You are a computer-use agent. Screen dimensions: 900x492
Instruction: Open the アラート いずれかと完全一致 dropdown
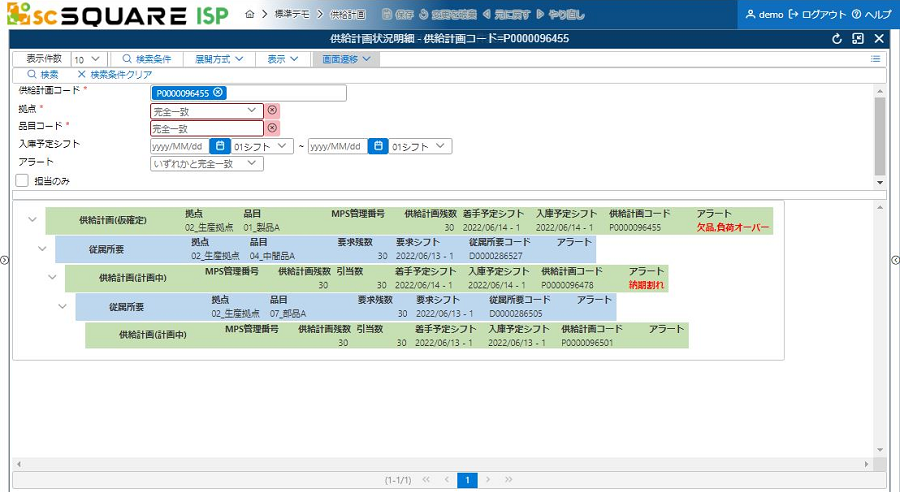click(x=207, y=164)
